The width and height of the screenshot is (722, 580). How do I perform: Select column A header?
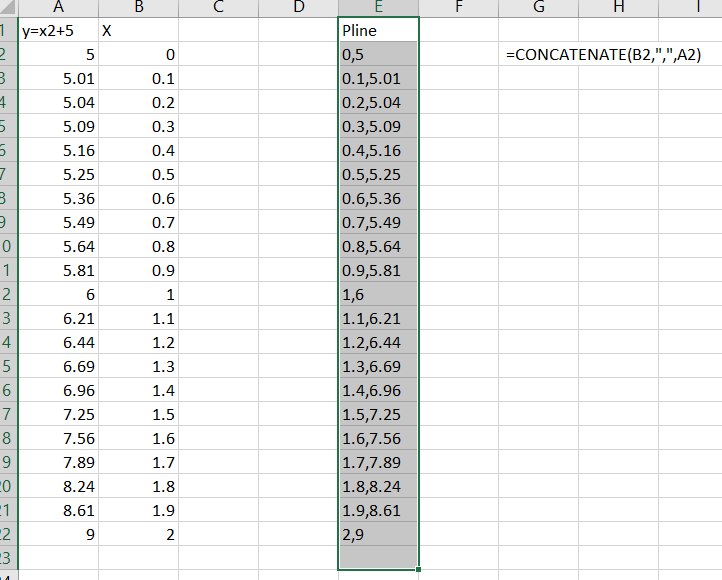(58, 7)
